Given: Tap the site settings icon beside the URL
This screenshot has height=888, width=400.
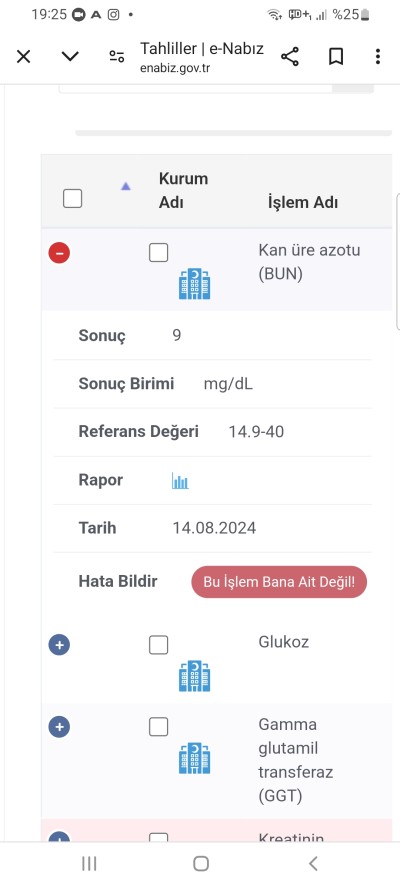Looking at the screenshot, I should pyautogui.click(x=117, y=56).
